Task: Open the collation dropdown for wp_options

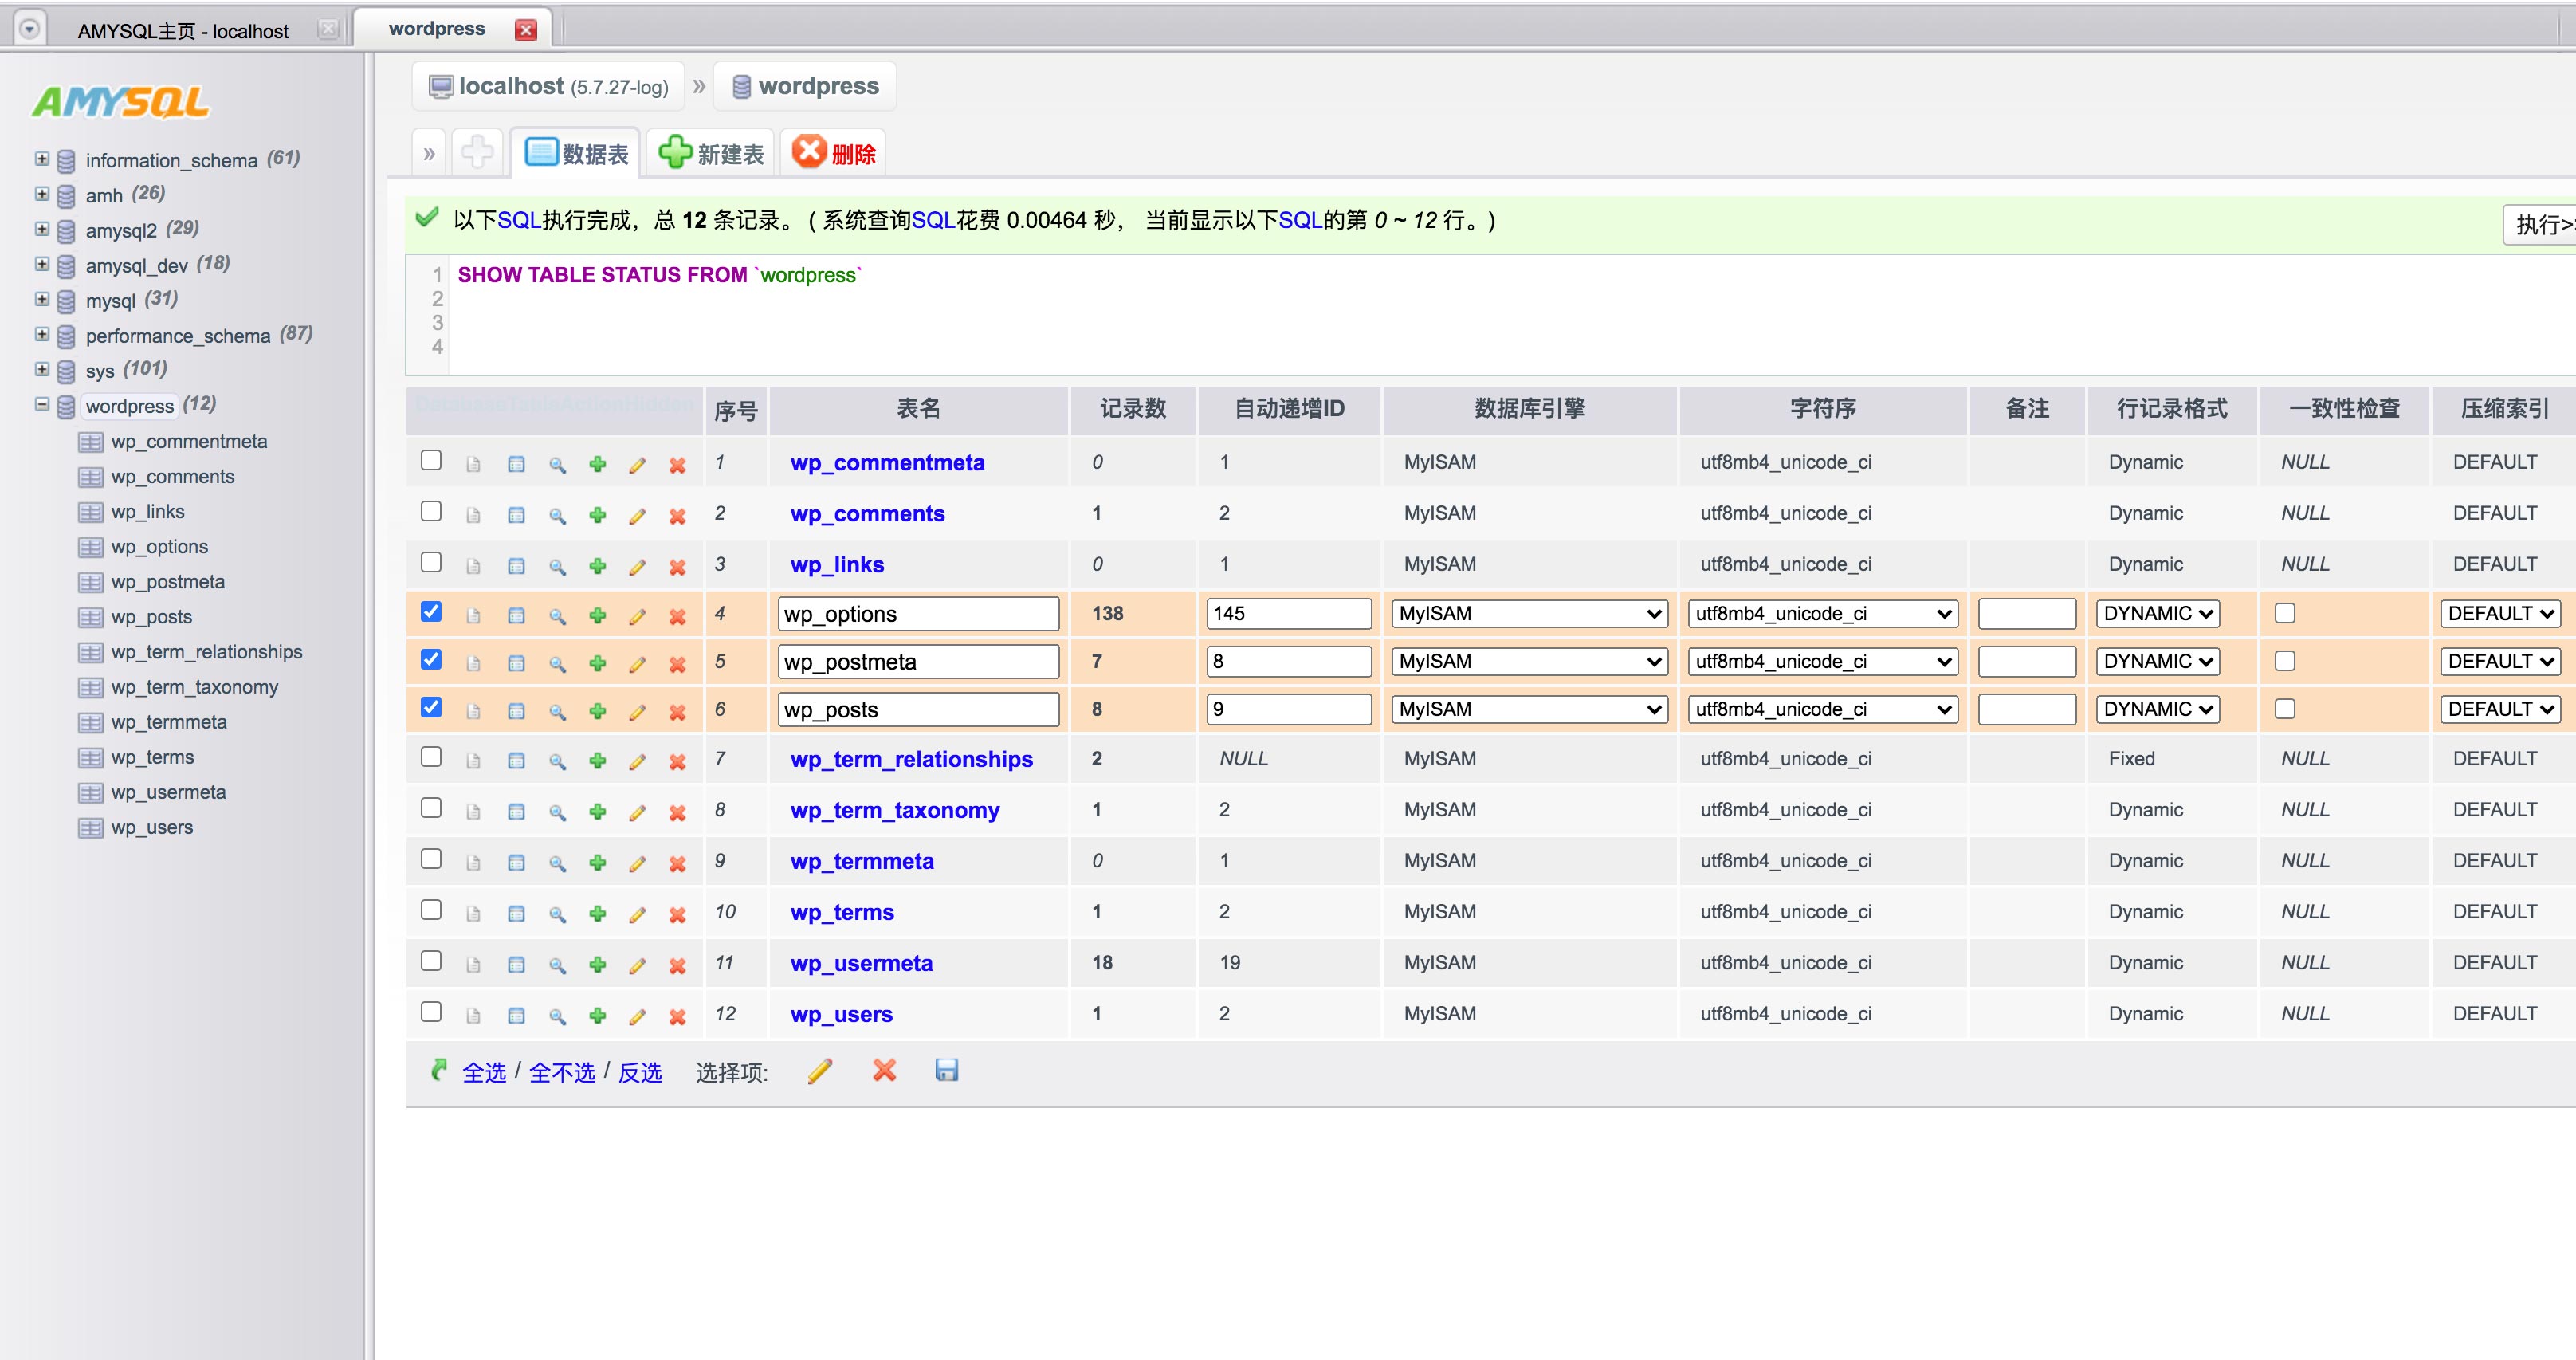Action: point(1822,614)
